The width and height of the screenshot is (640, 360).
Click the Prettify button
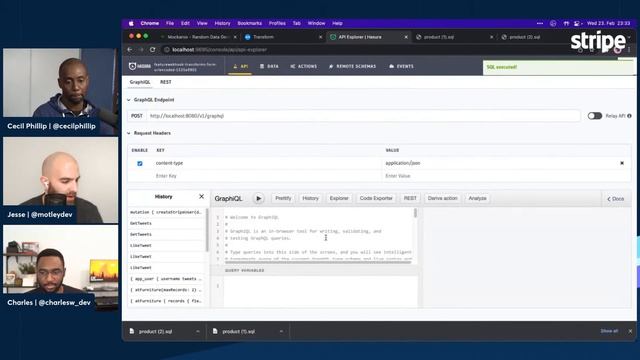tap(283, 198)
